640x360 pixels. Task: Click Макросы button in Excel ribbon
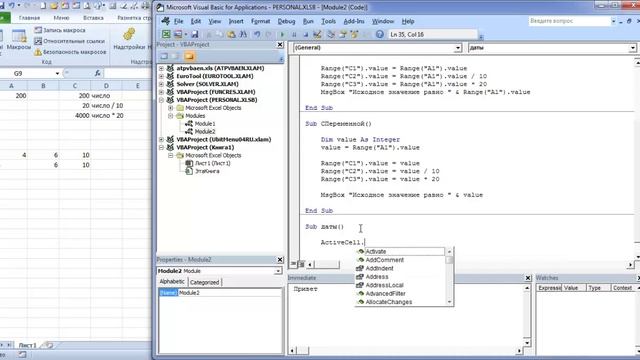[18, 40]
